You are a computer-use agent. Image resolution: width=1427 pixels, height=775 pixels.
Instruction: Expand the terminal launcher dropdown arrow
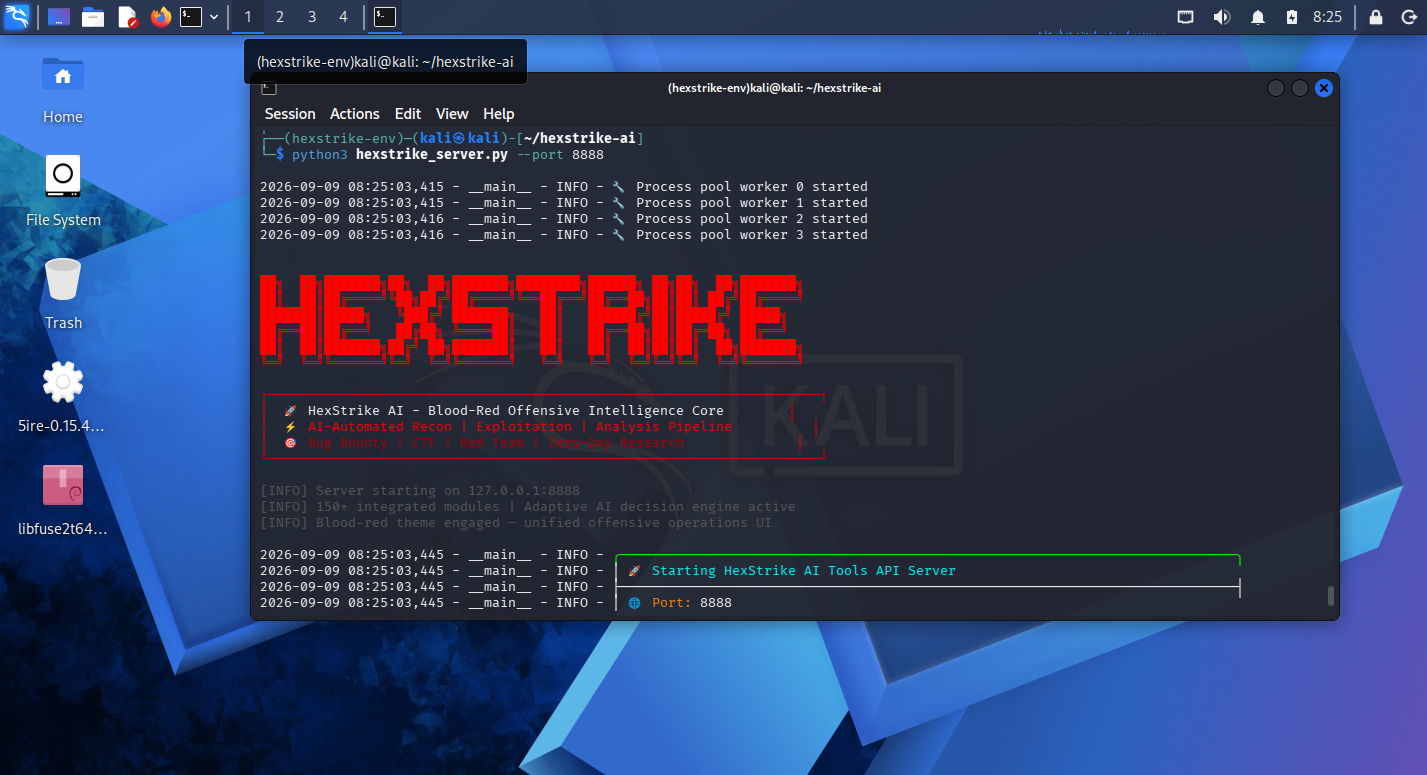coord(213,17)
